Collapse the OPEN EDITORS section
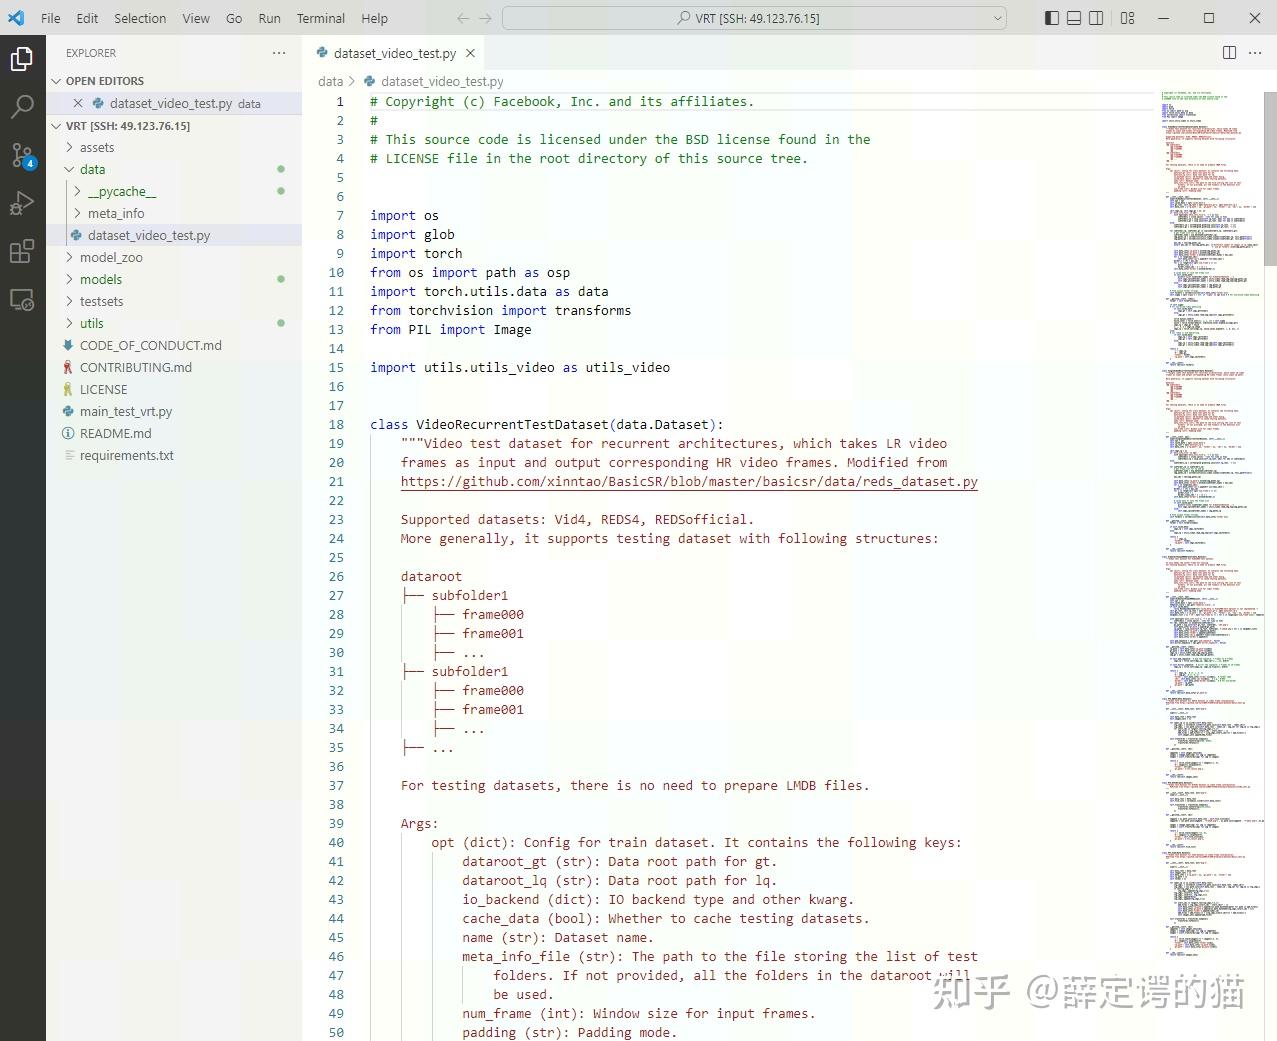The image size is (1277, 1041). (x=105, y=81)
